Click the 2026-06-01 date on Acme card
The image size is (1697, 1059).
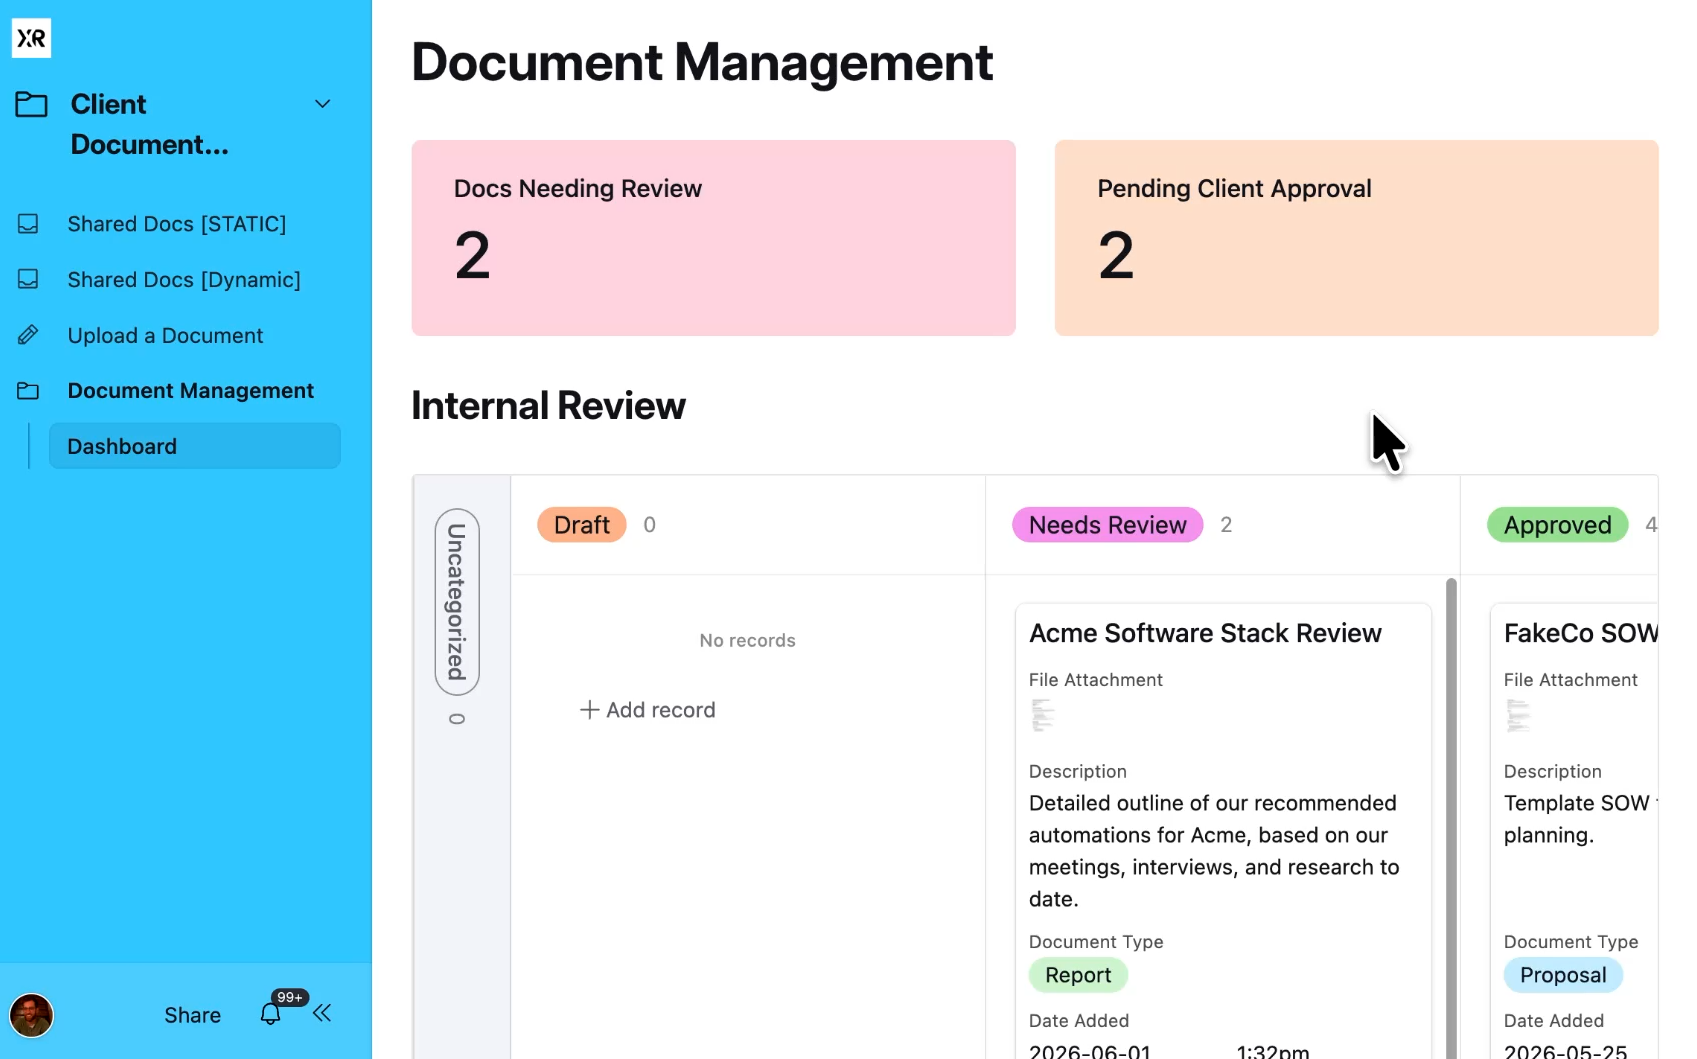1090,1051
